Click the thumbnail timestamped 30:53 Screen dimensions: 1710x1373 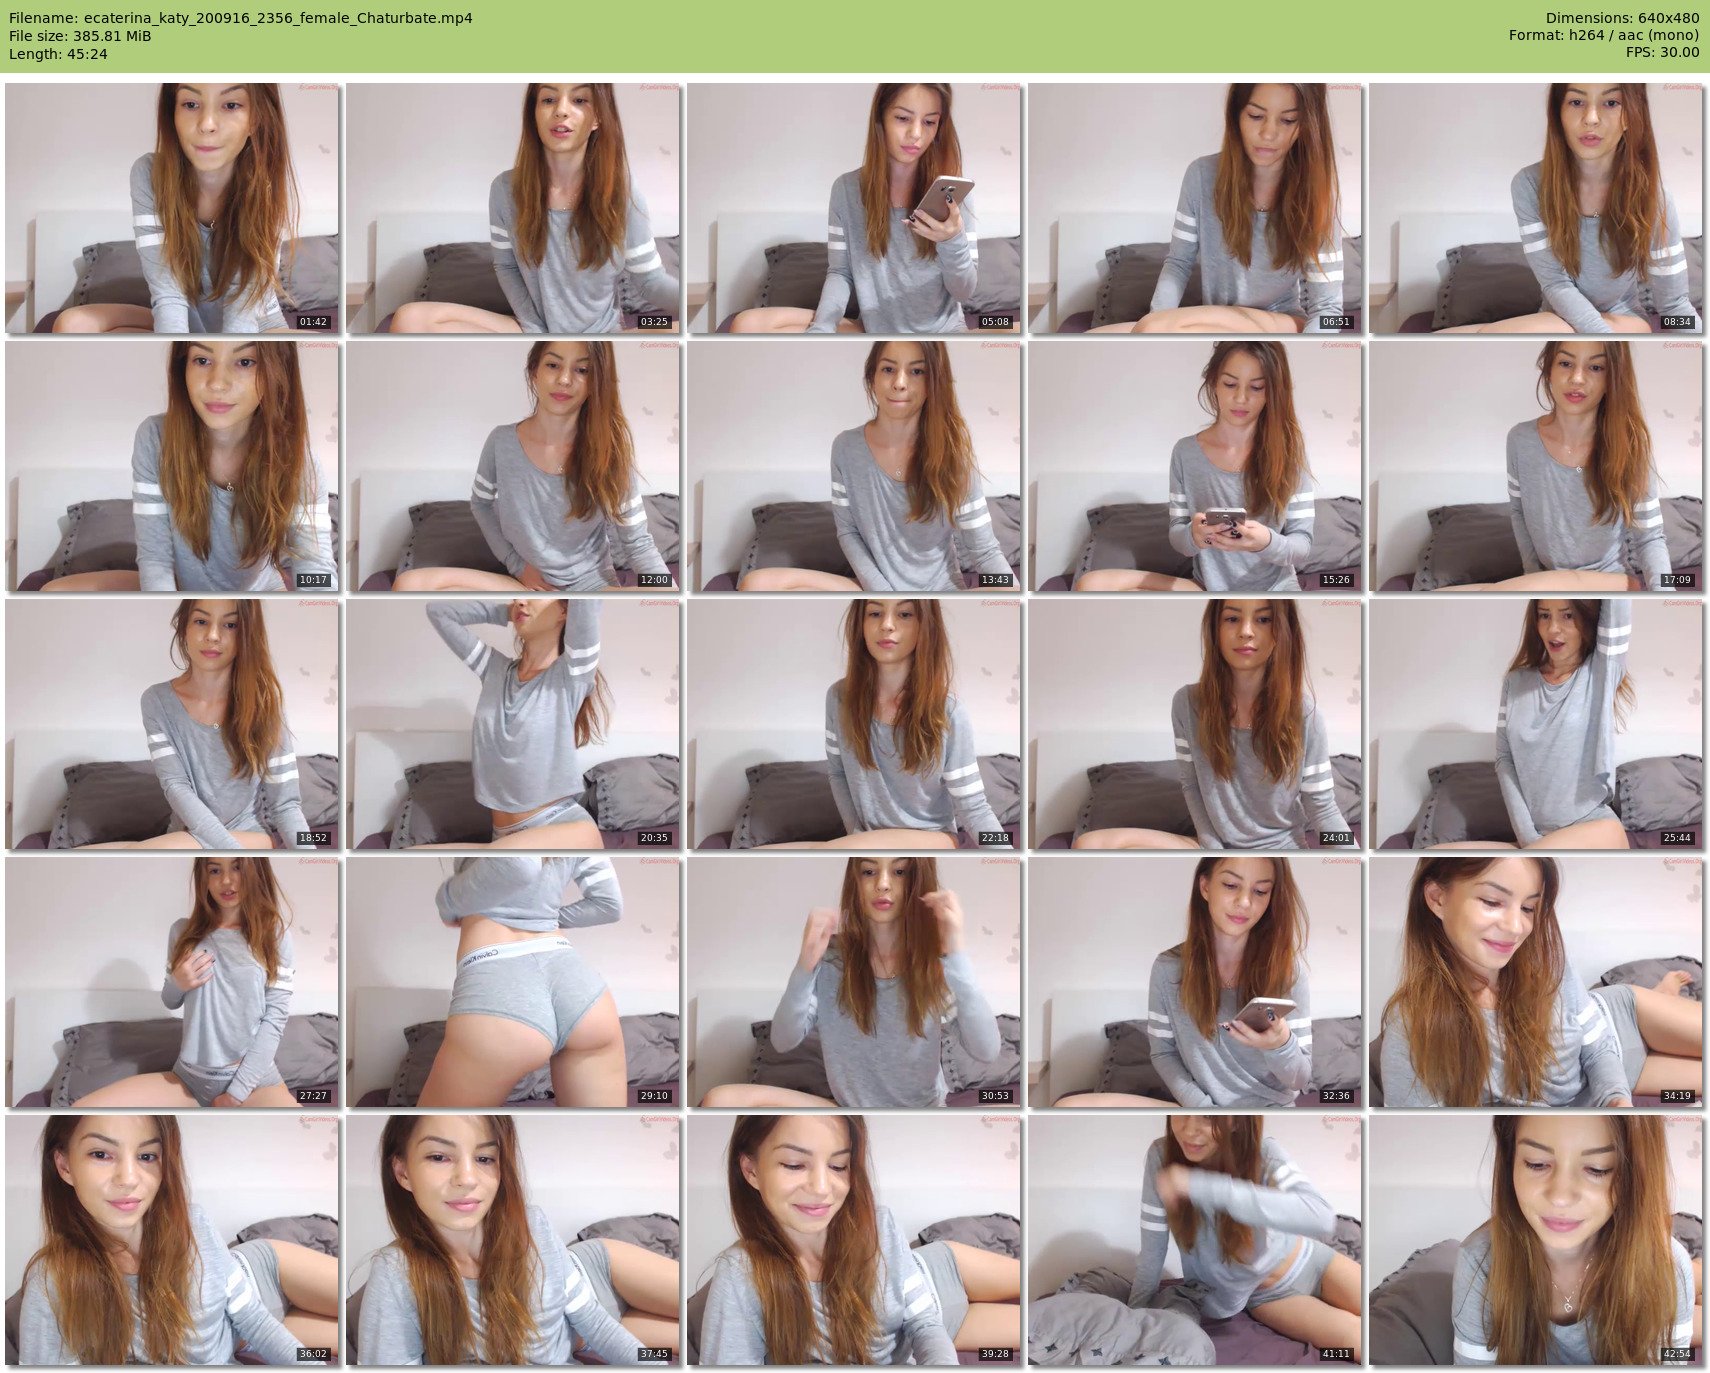(x=854, y=982)
